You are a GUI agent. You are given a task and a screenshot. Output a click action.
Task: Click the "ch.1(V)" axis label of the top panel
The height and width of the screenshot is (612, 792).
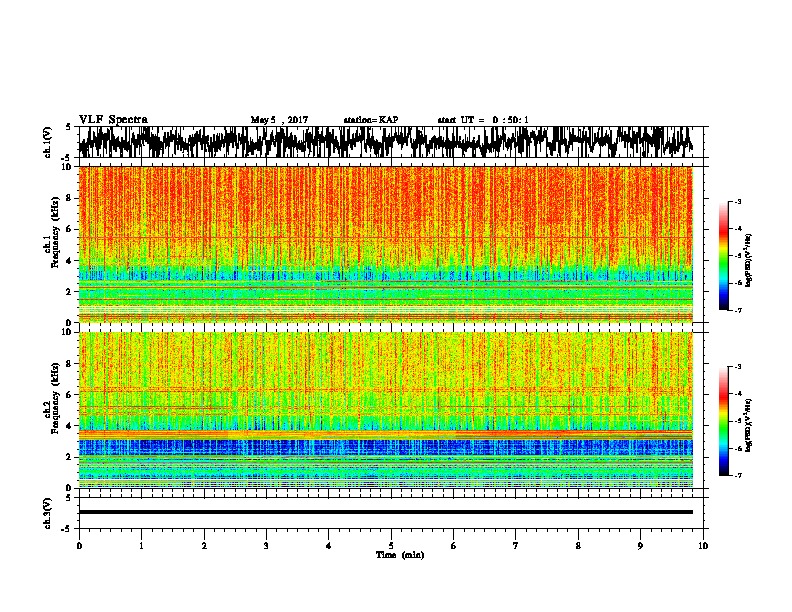coord(47,142)
